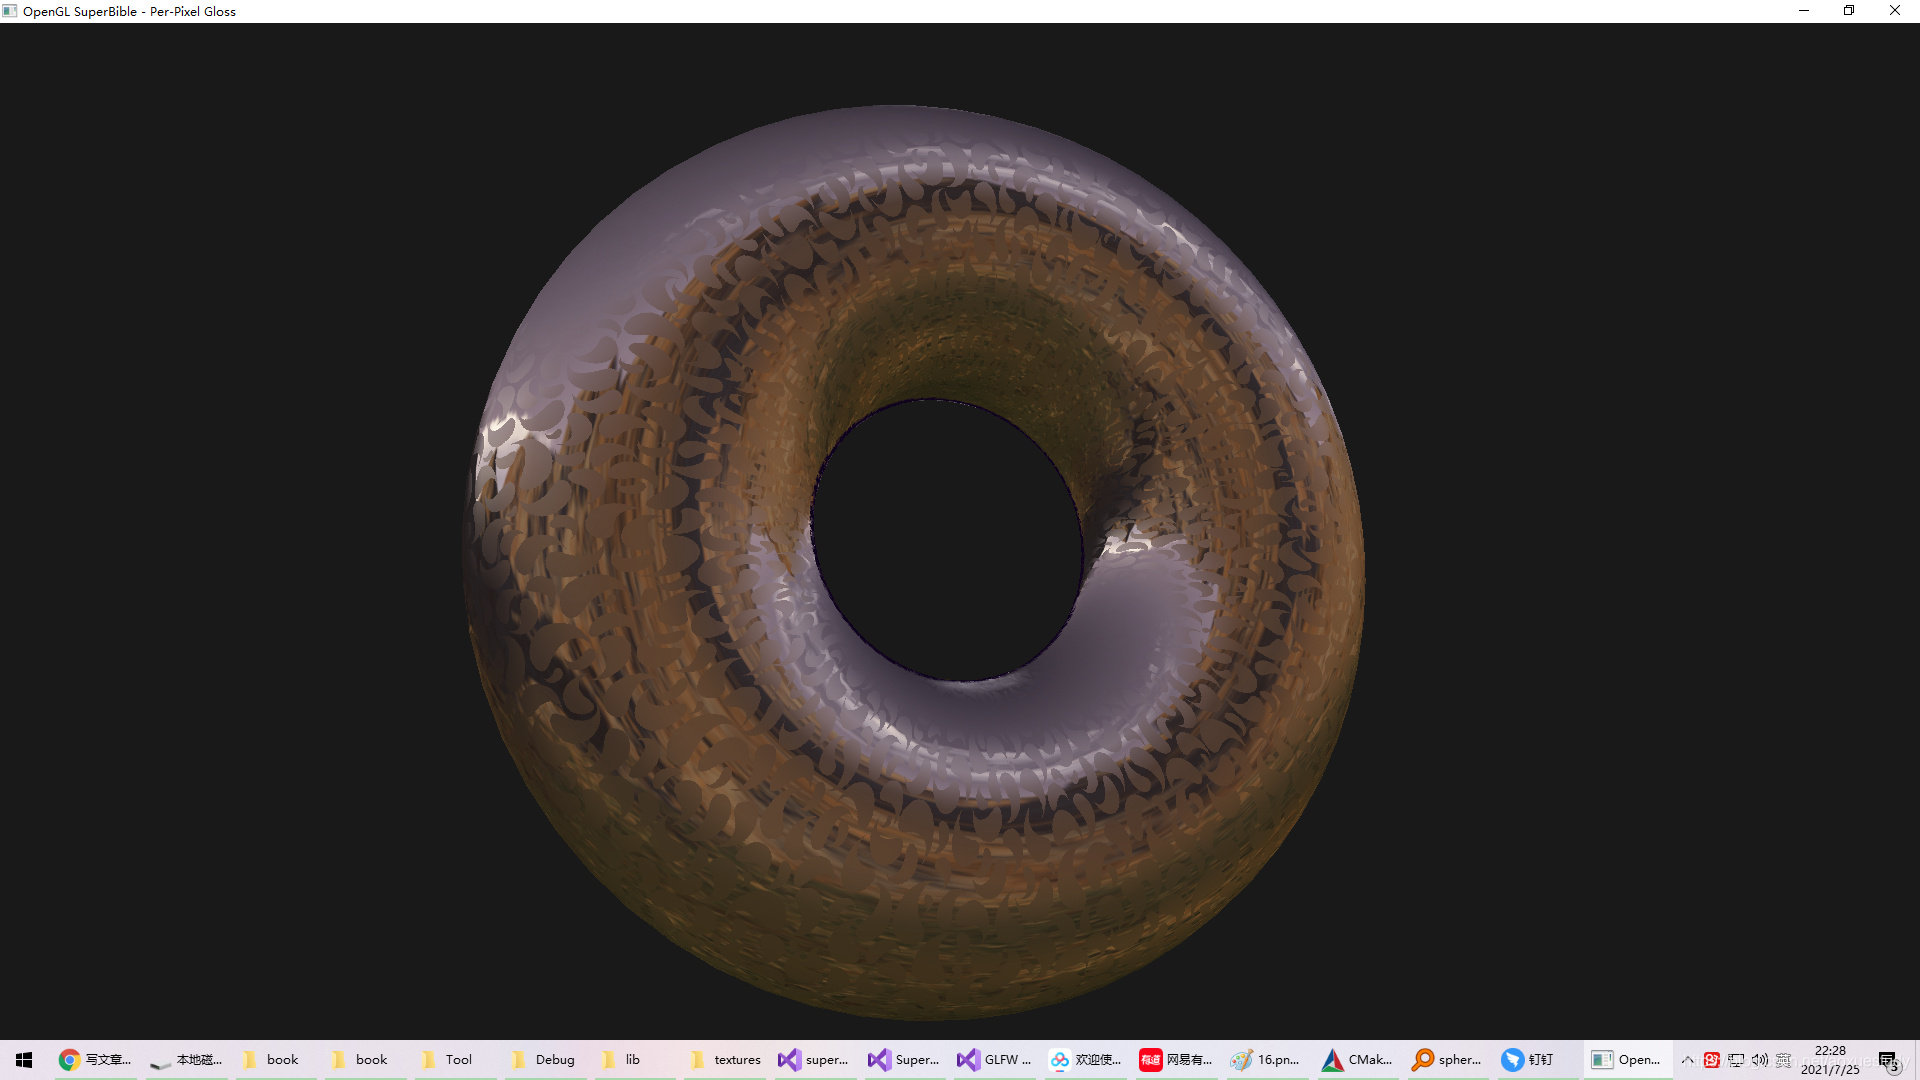Viewport: 1920px width, 1080px height.
Task: Open the textures folder window
Action: [x=725, y=1060]
